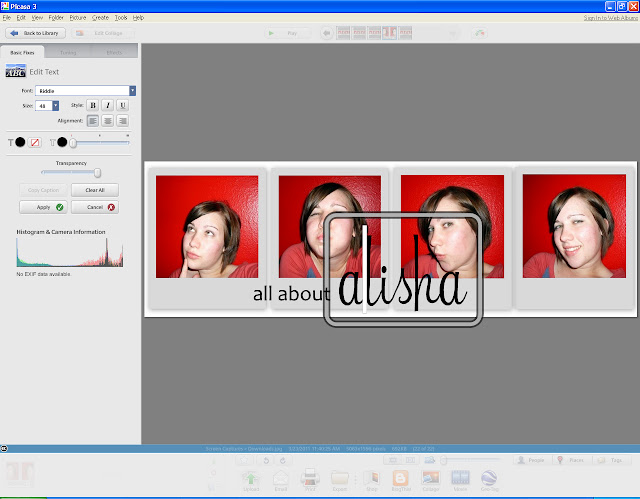Select the first photo in the collage
Viewport: 640px width, 499px height.
tap(207, 227)
